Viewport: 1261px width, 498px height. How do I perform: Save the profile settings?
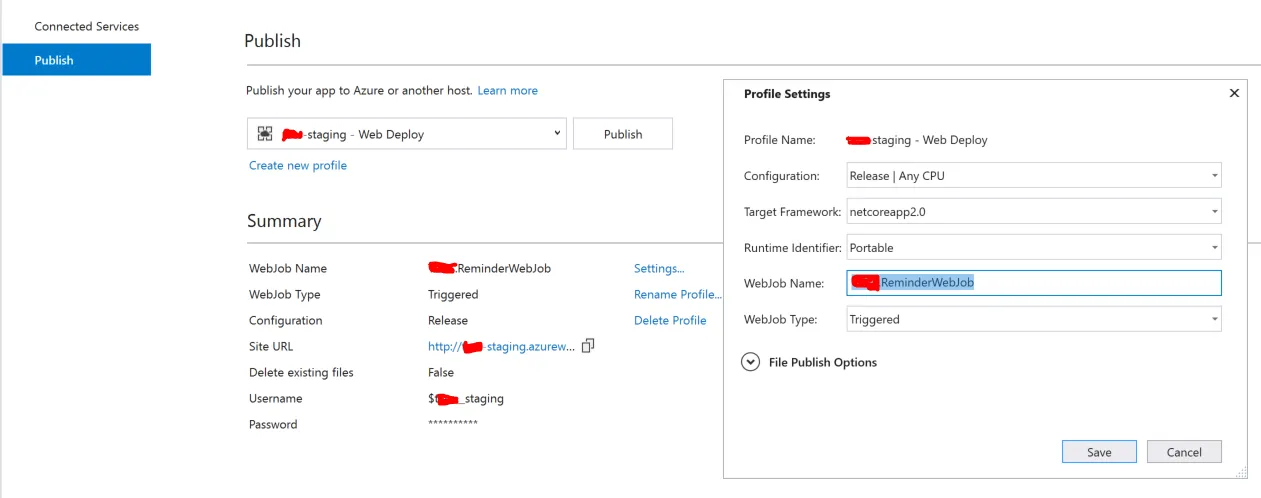tap(1099, 452)
